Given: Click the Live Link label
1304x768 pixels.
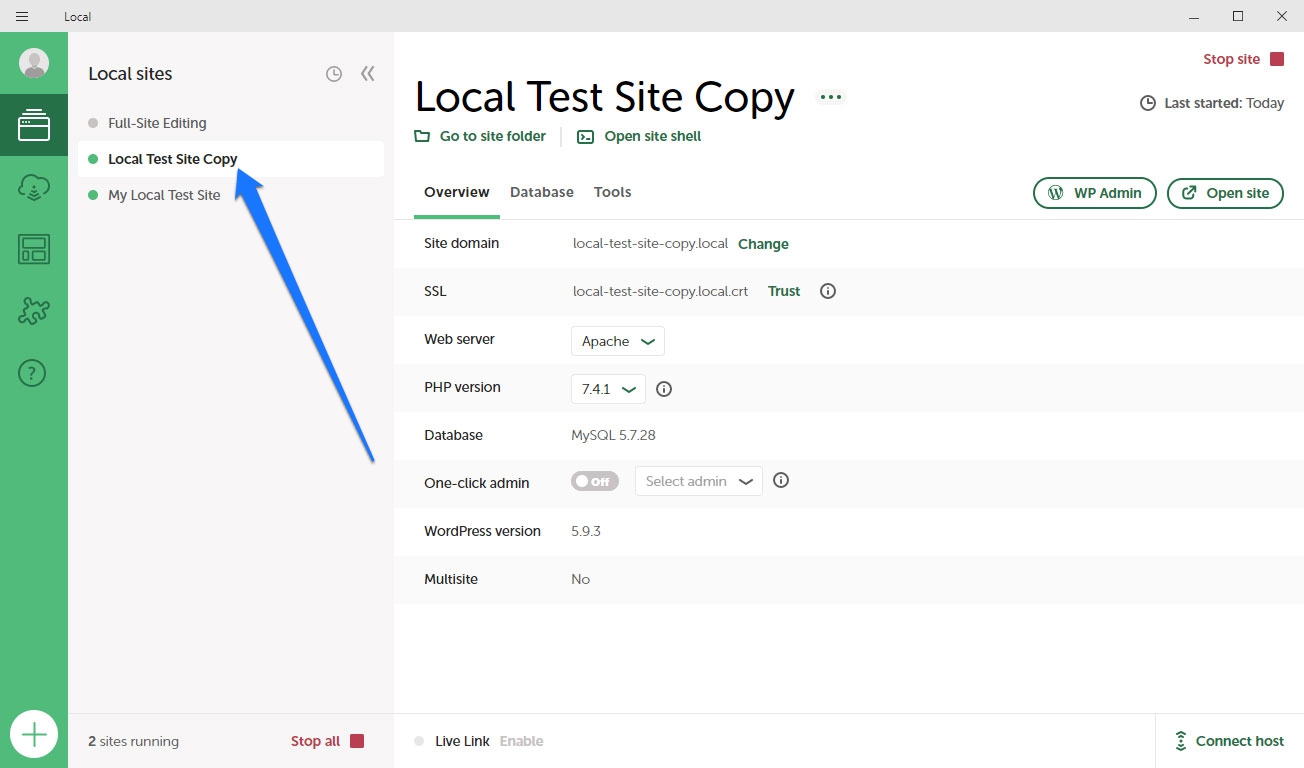Looking at the screenshot, I should [462, 741].
